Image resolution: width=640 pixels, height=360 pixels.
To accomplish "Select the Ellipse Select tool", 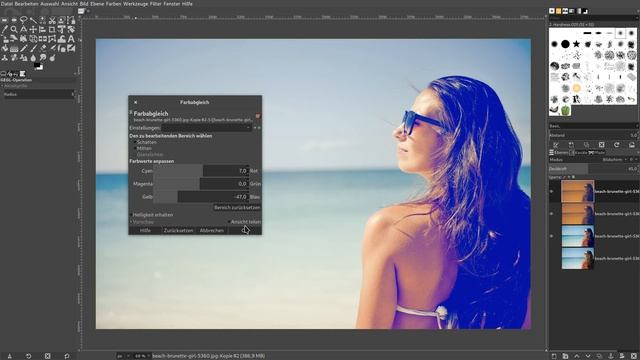I will pyautogui.click(x=14, y=20).
